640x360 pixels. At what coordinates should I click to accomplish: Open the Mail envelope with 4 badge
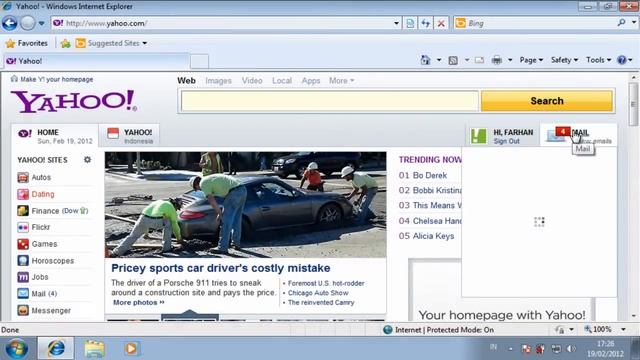(558, 134)
